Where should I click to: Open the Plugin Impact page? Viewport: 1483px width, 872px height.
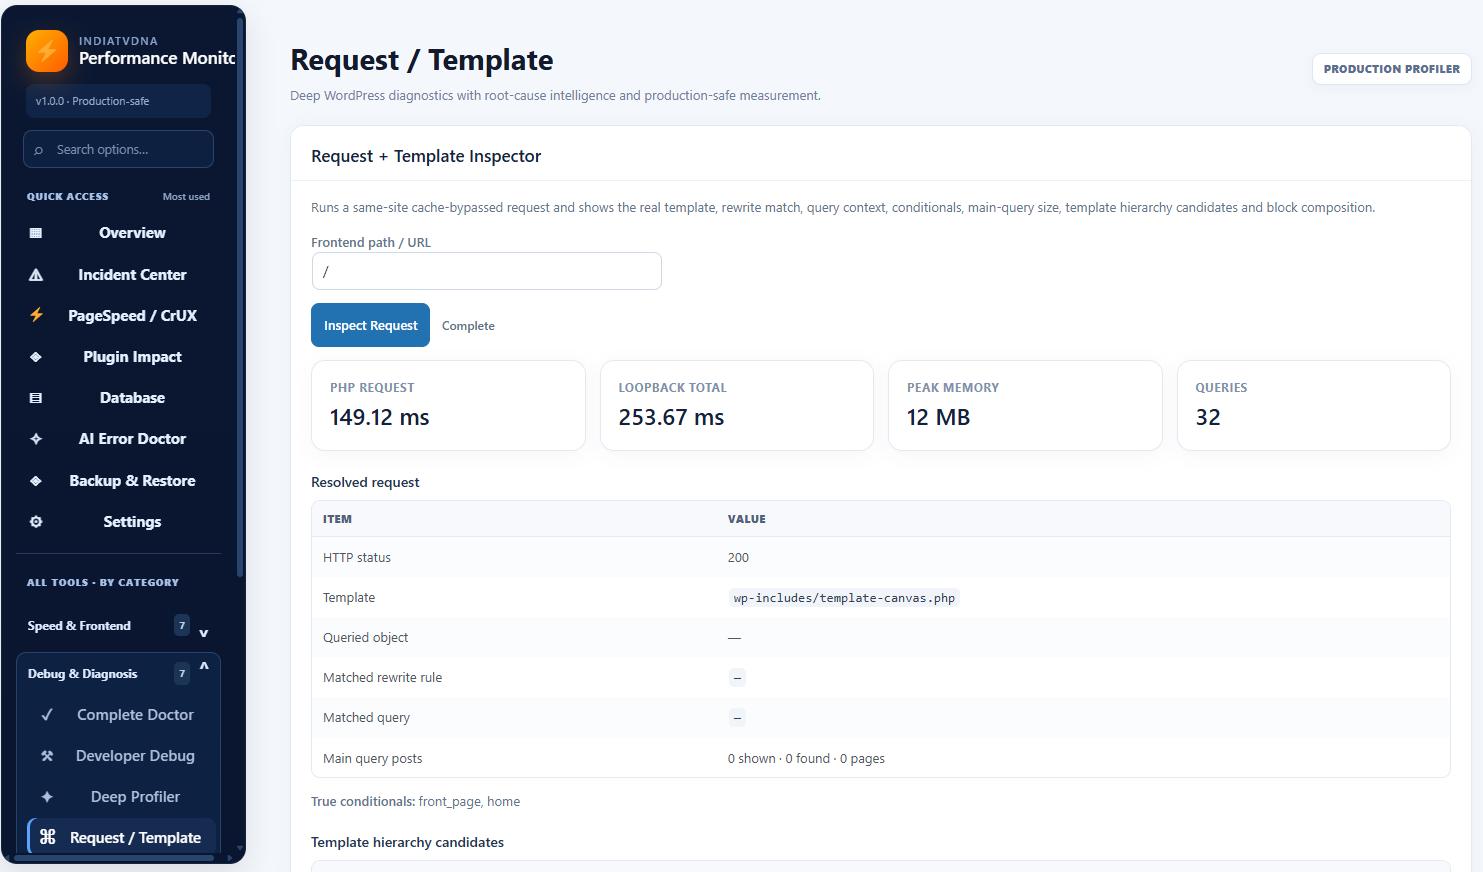click(x=118, y=357)
